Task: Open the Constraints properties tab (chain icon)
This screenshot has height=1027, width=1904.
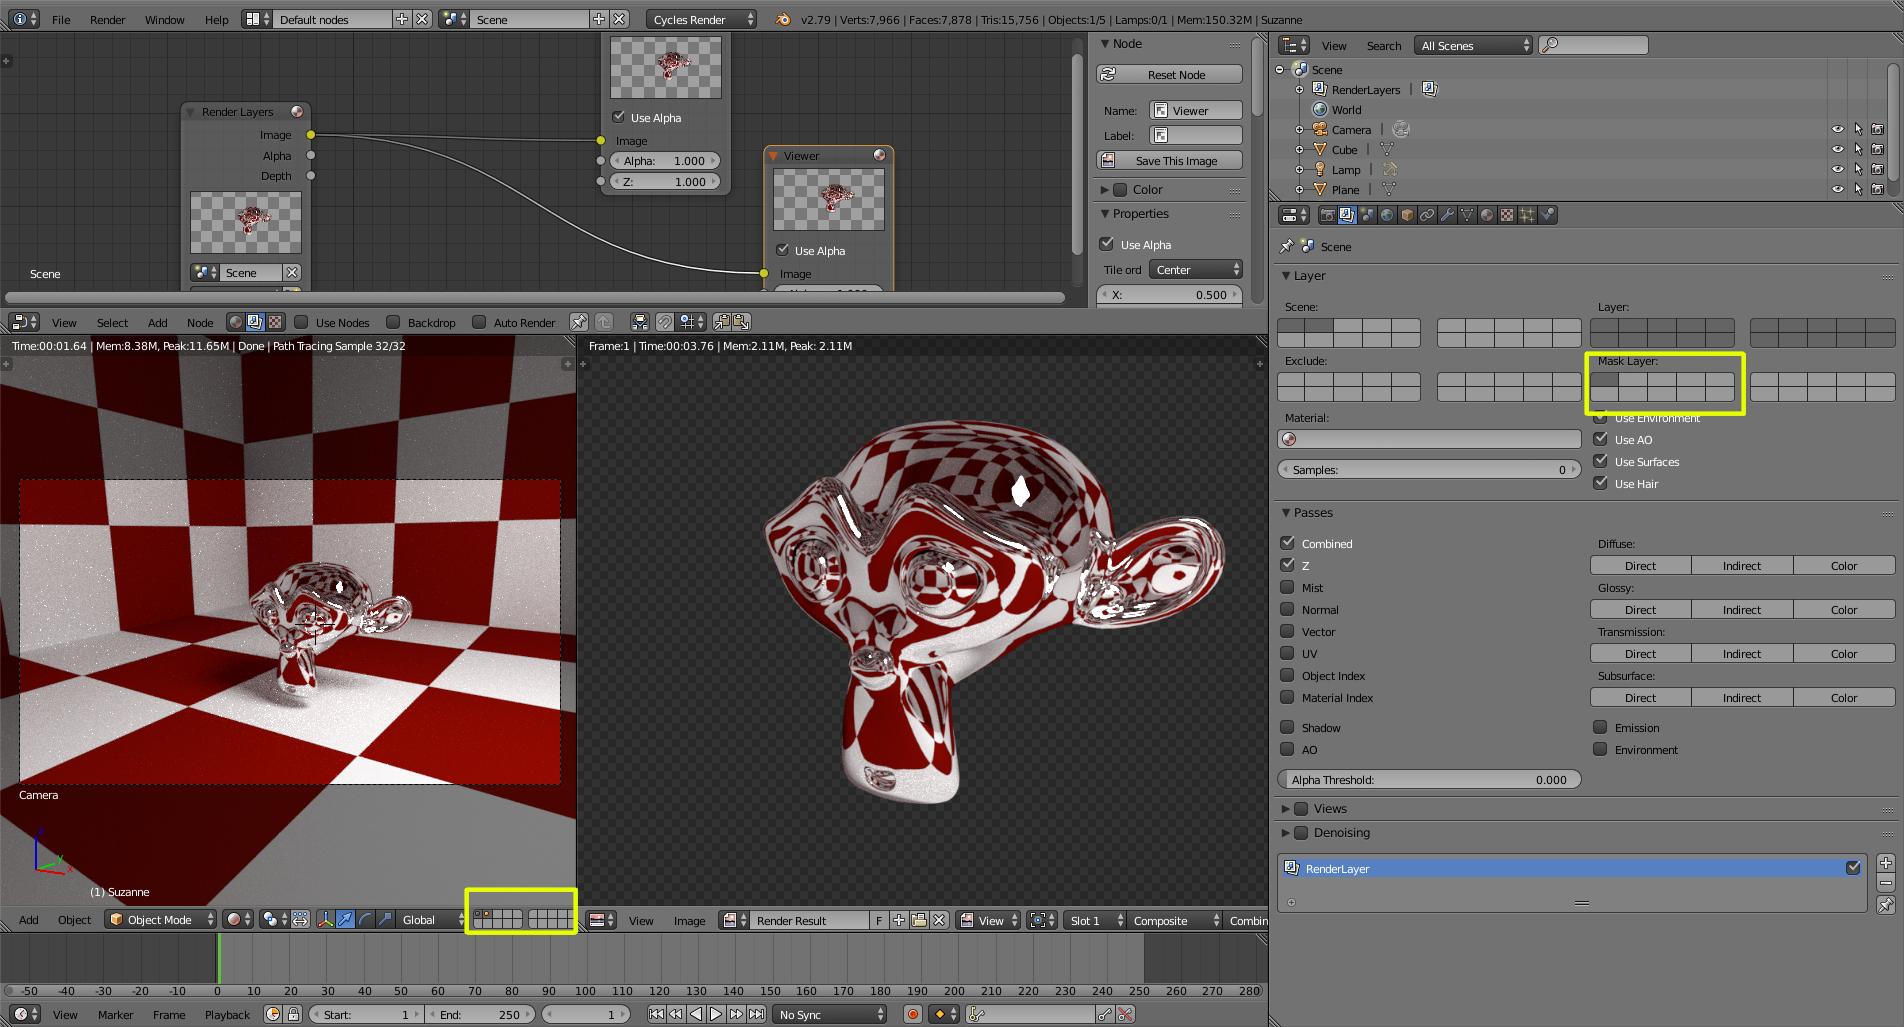Action: coord(1427,215)
